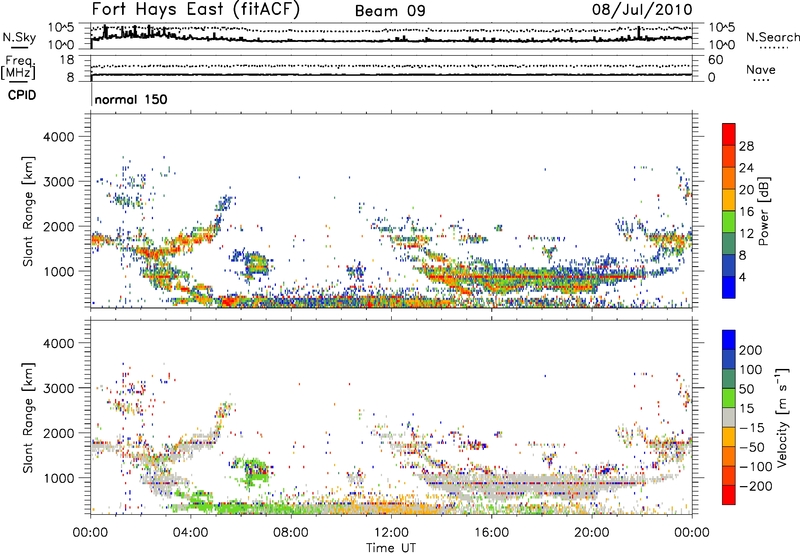Click the 'Power [dB]' colorbar label
Image resolution: width=800 pixels, height=554 pixels.
[763, 211]
